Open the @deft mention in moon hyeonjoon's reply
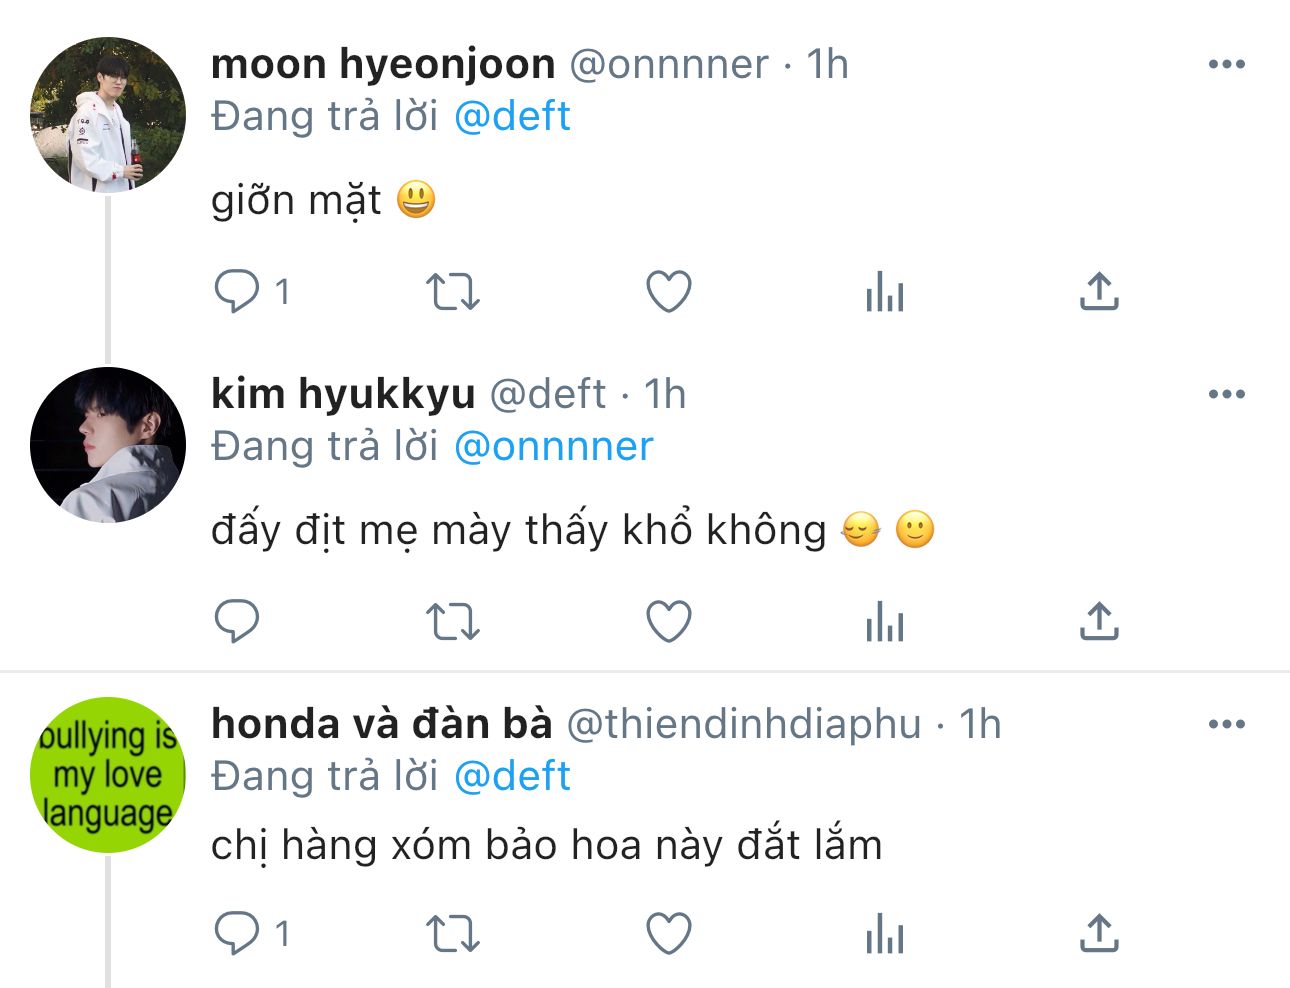The image size is (1290, 988). (x=512, y=116)
